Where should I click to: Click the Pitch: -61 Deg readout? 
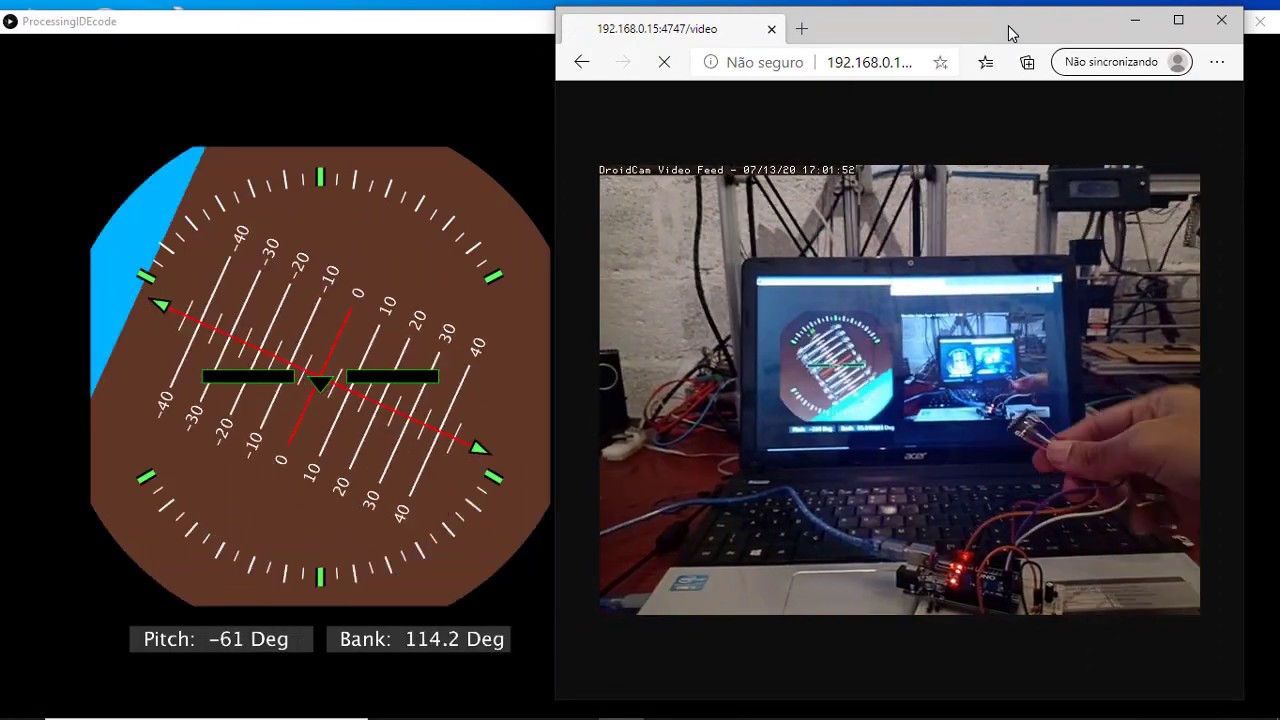220,639
